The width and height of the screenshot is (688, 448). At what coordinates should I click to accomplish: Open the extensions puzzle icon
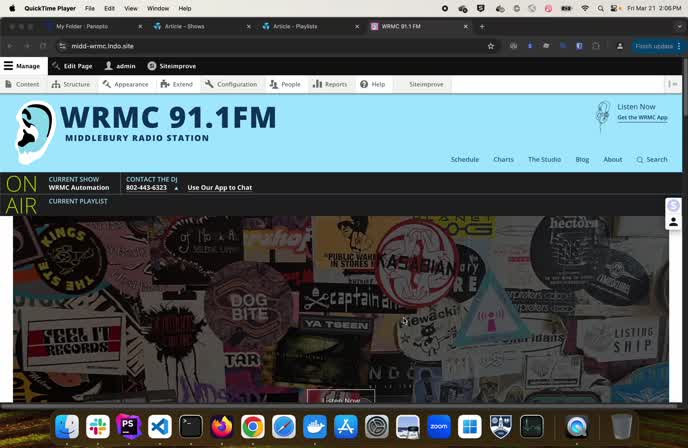pyautogui.click(x=595, y=46)
